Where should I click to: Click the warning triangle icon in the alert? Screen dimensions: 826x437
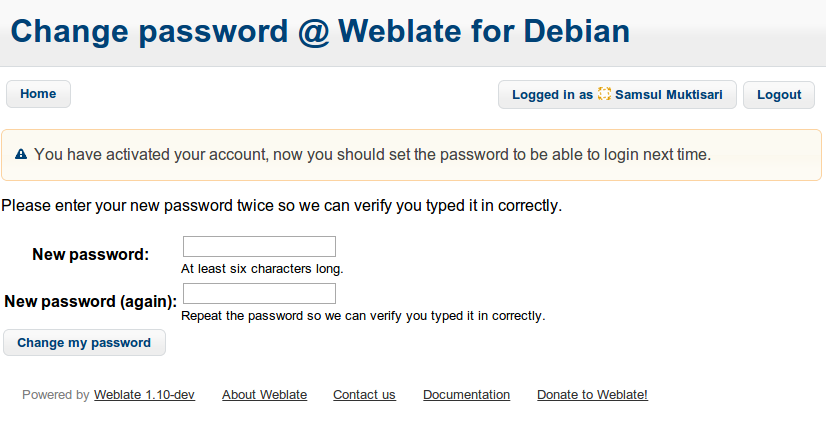21,155
